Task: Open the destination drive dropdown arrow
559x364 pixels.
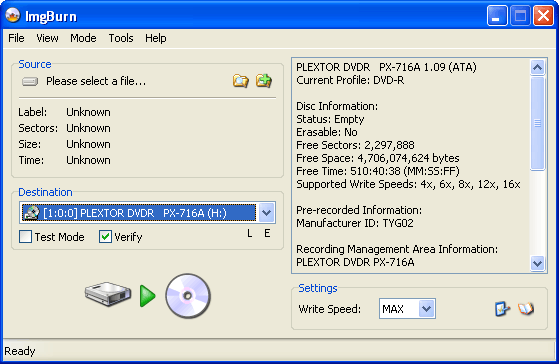Action: coord(266,213)
